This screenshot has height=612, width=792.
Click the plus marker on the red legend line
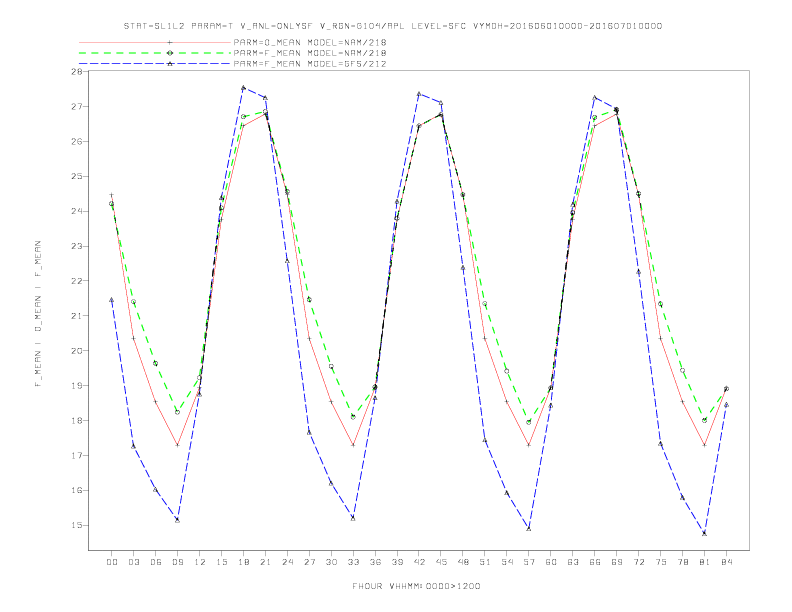(170, 42)
